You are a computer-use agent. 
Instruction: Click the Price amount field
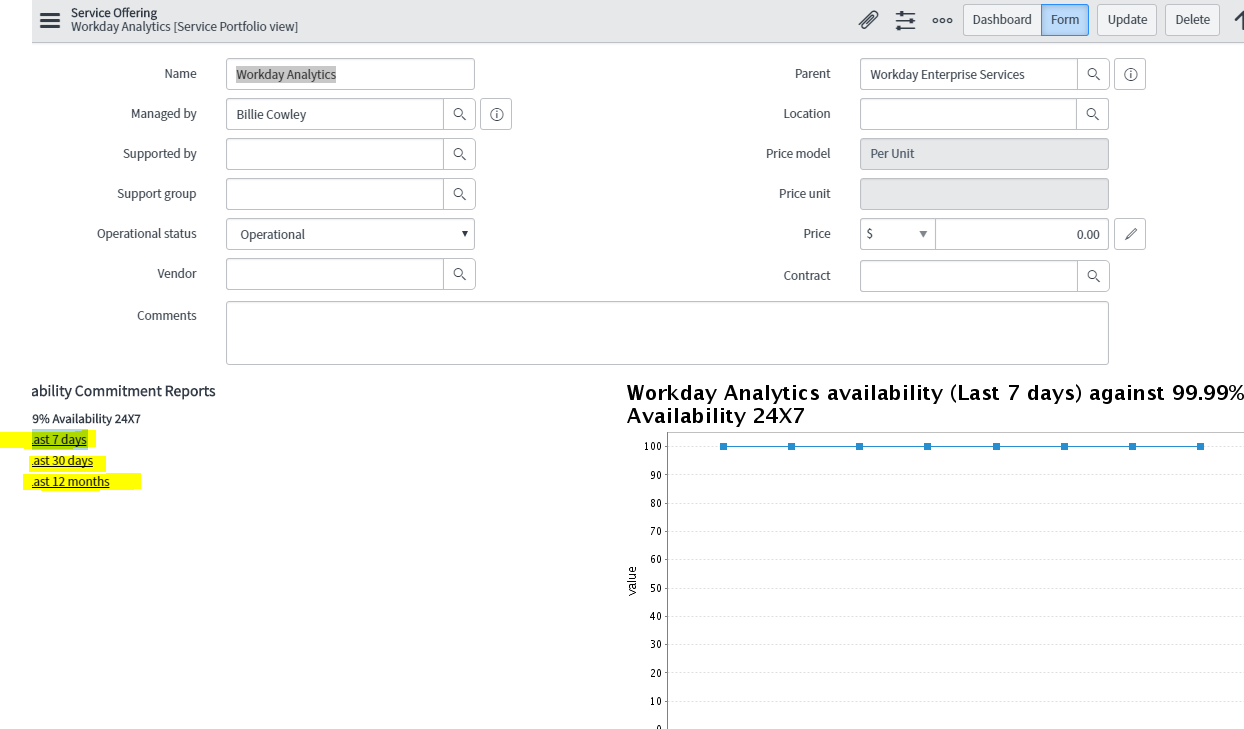click(1022, 234)
